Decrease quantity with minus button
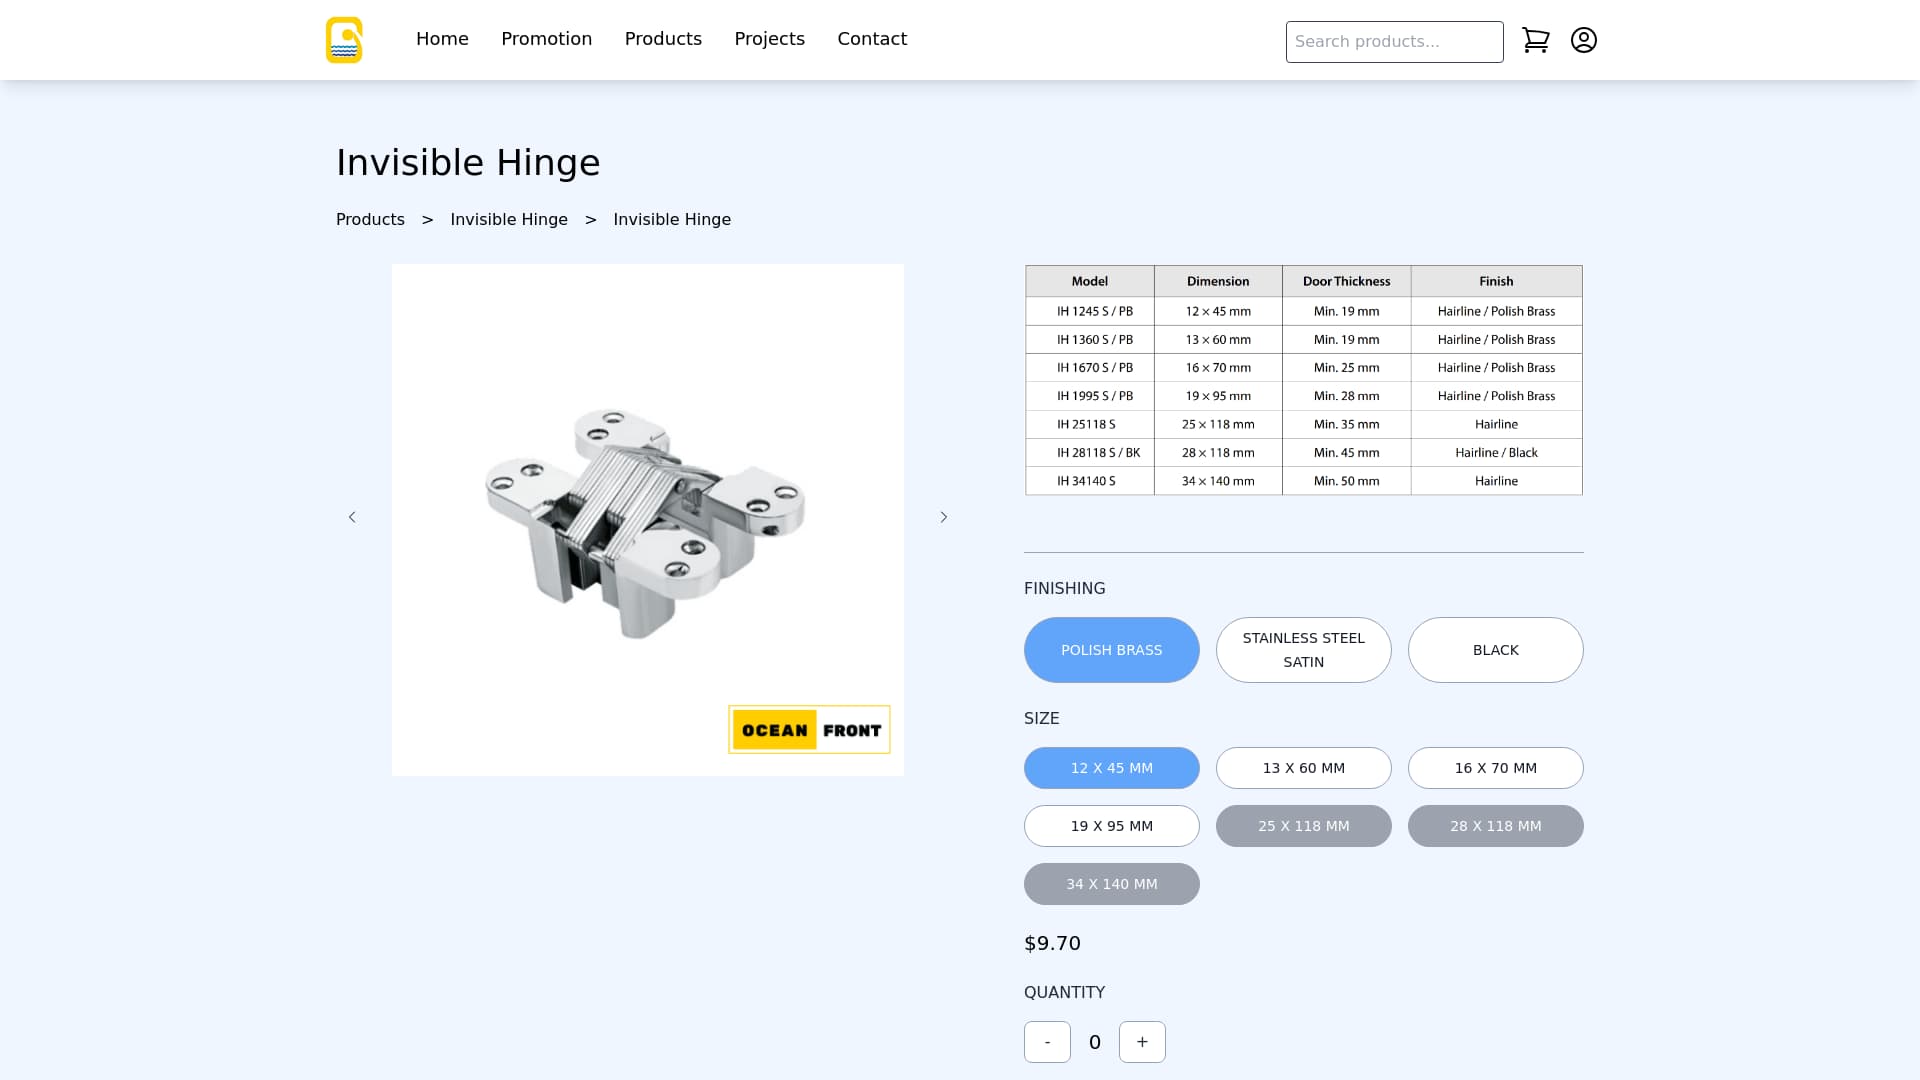 click(1047, 1042)
